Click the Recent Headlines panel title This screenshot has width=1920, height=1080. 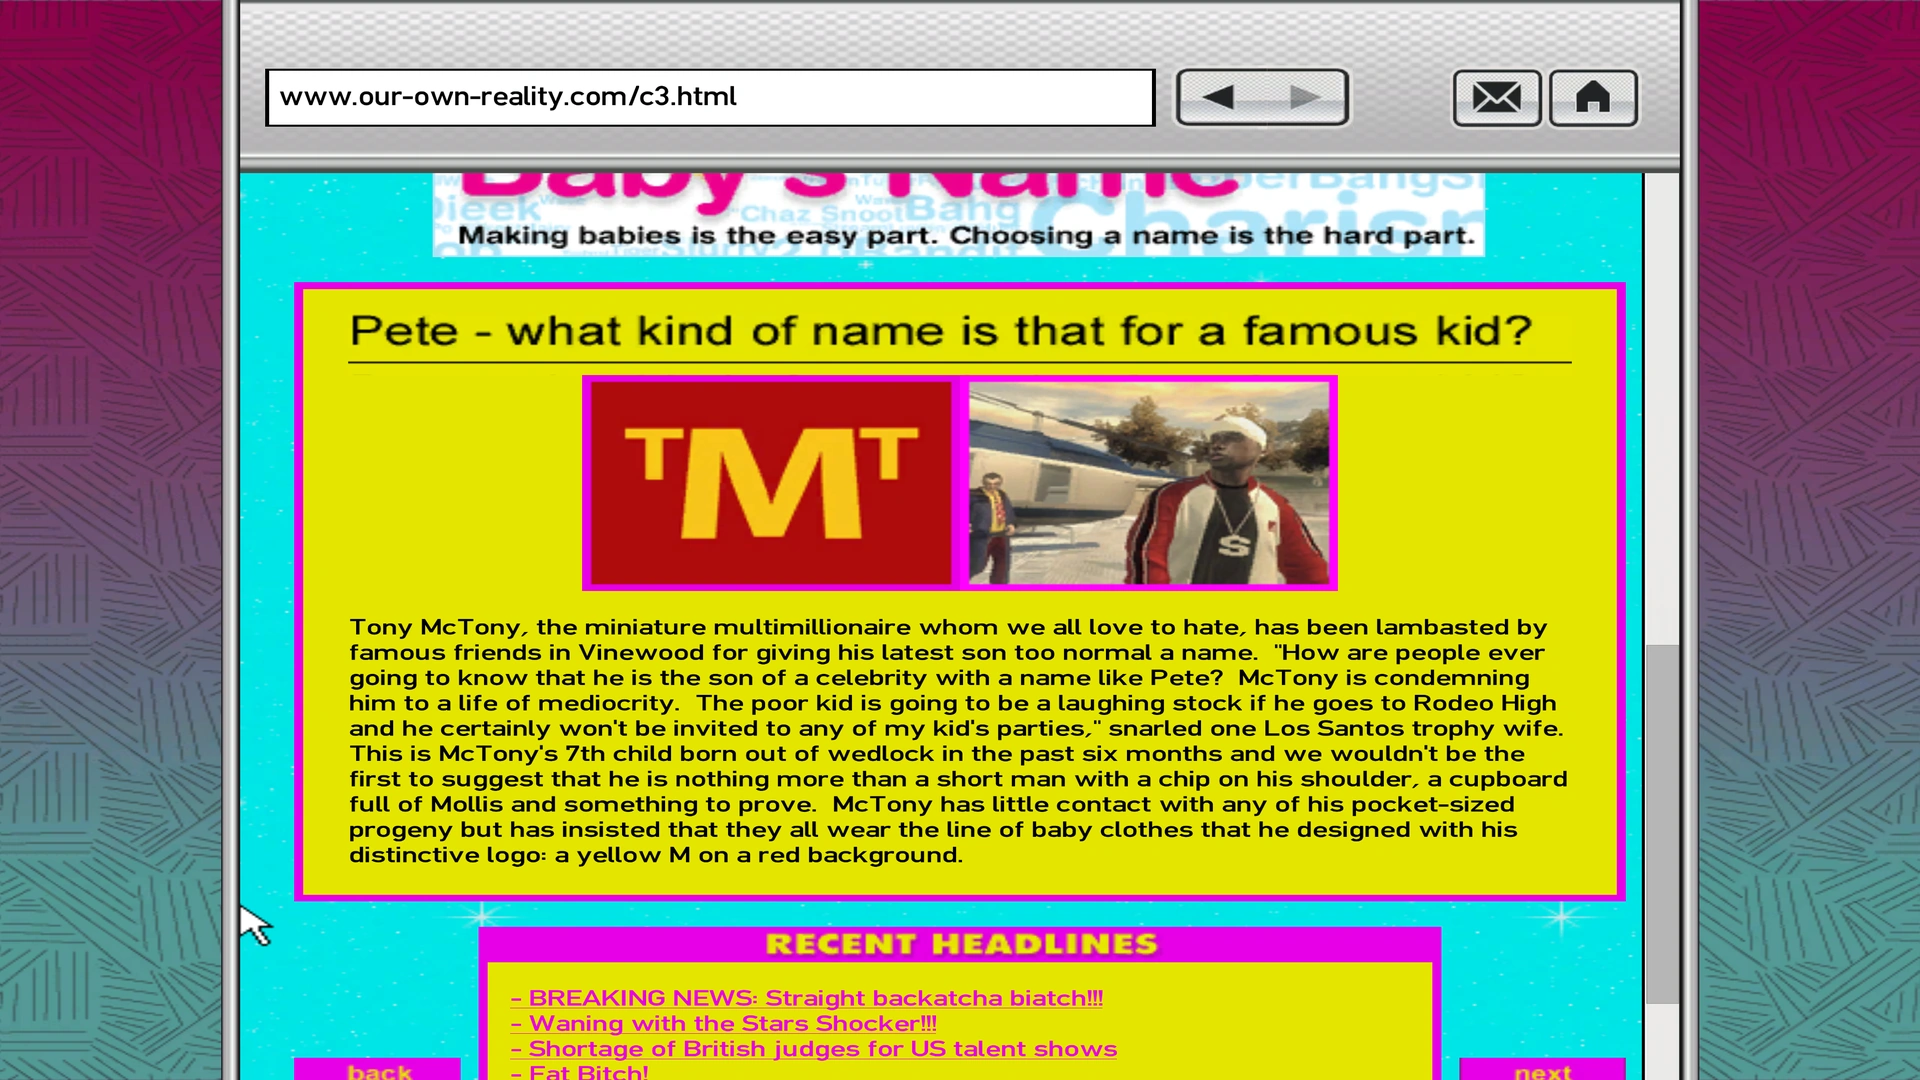(960, 944)
